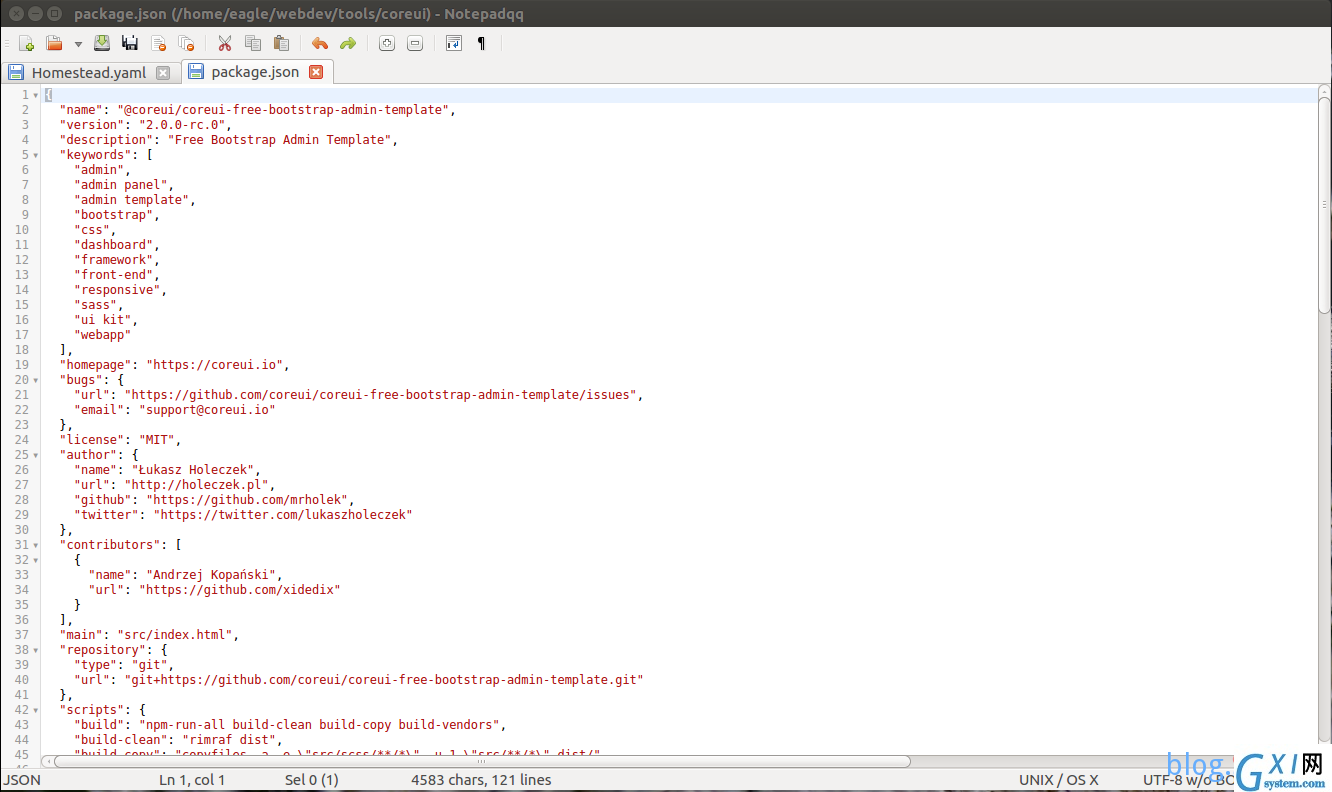
Task: Toggle show all characters pilcrow icon
Action: point(482,43)
